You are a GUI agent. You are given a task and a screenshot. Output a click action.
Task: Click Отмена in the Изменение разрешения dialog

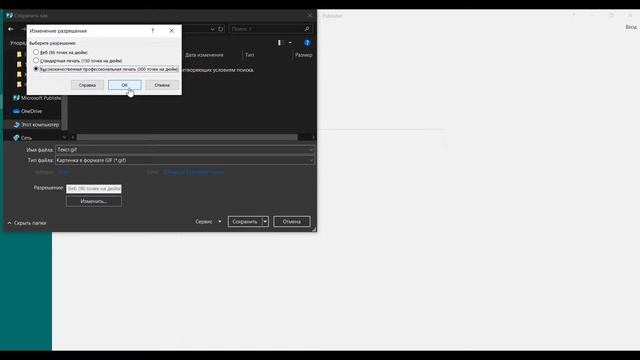tap(162, 85)
